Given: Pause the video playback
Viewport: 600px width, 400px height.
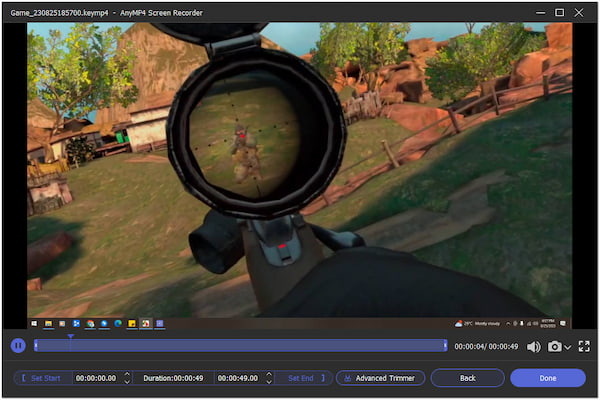Looking at the screenshot, I should tap(18, 346).
